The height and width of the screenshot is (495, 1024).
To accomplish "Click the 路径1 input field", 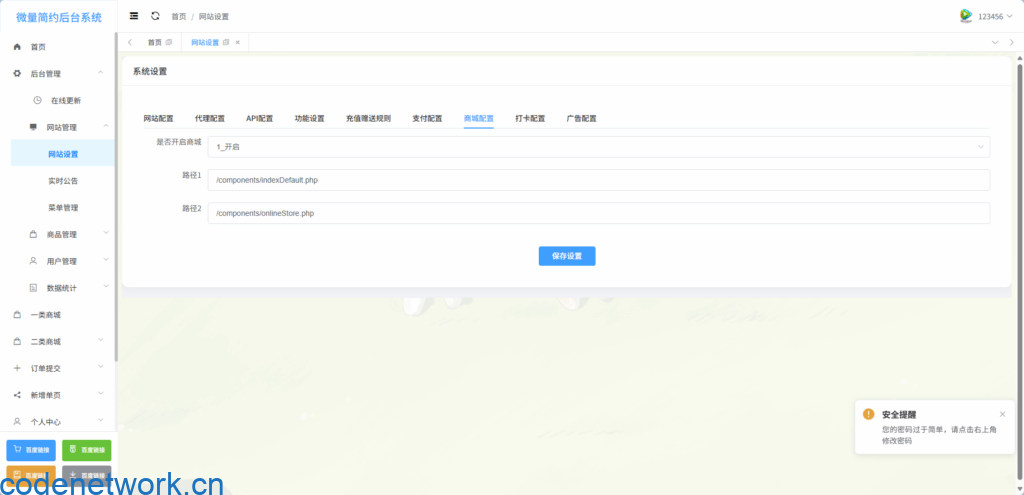I will click(598, 180).
